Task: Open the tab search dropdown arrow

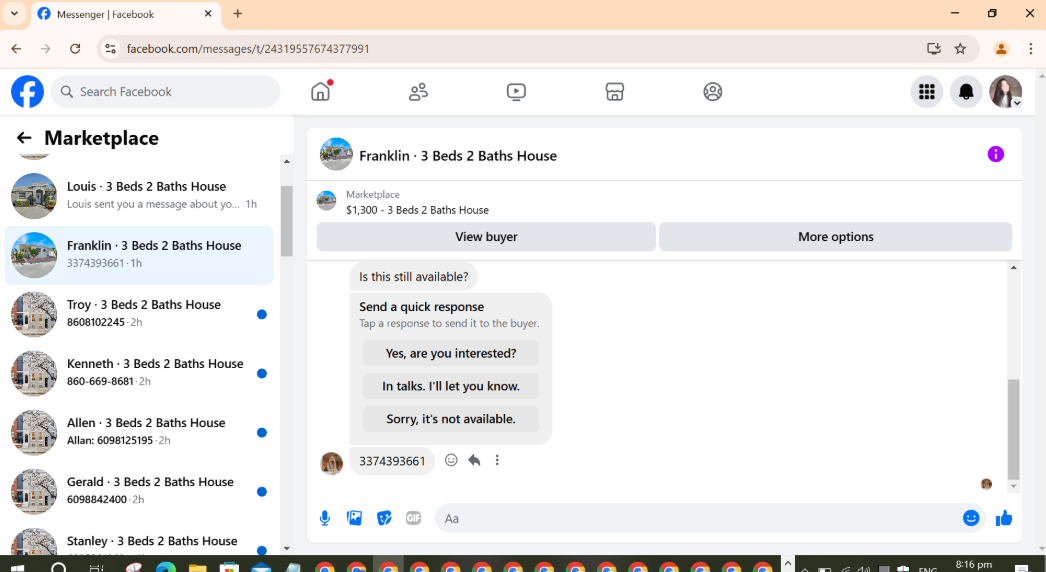Action: point(14,13)
